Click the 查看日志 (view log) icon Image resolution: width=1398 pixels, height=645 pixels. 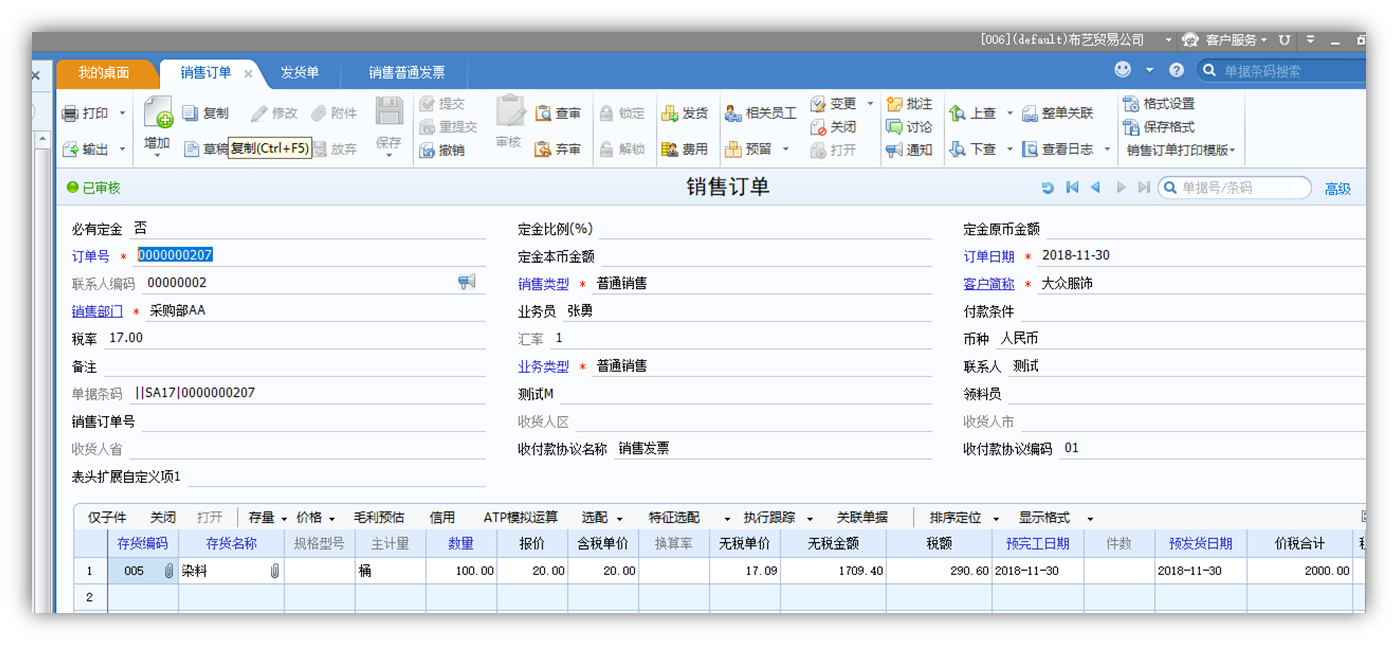point(1030,149)
